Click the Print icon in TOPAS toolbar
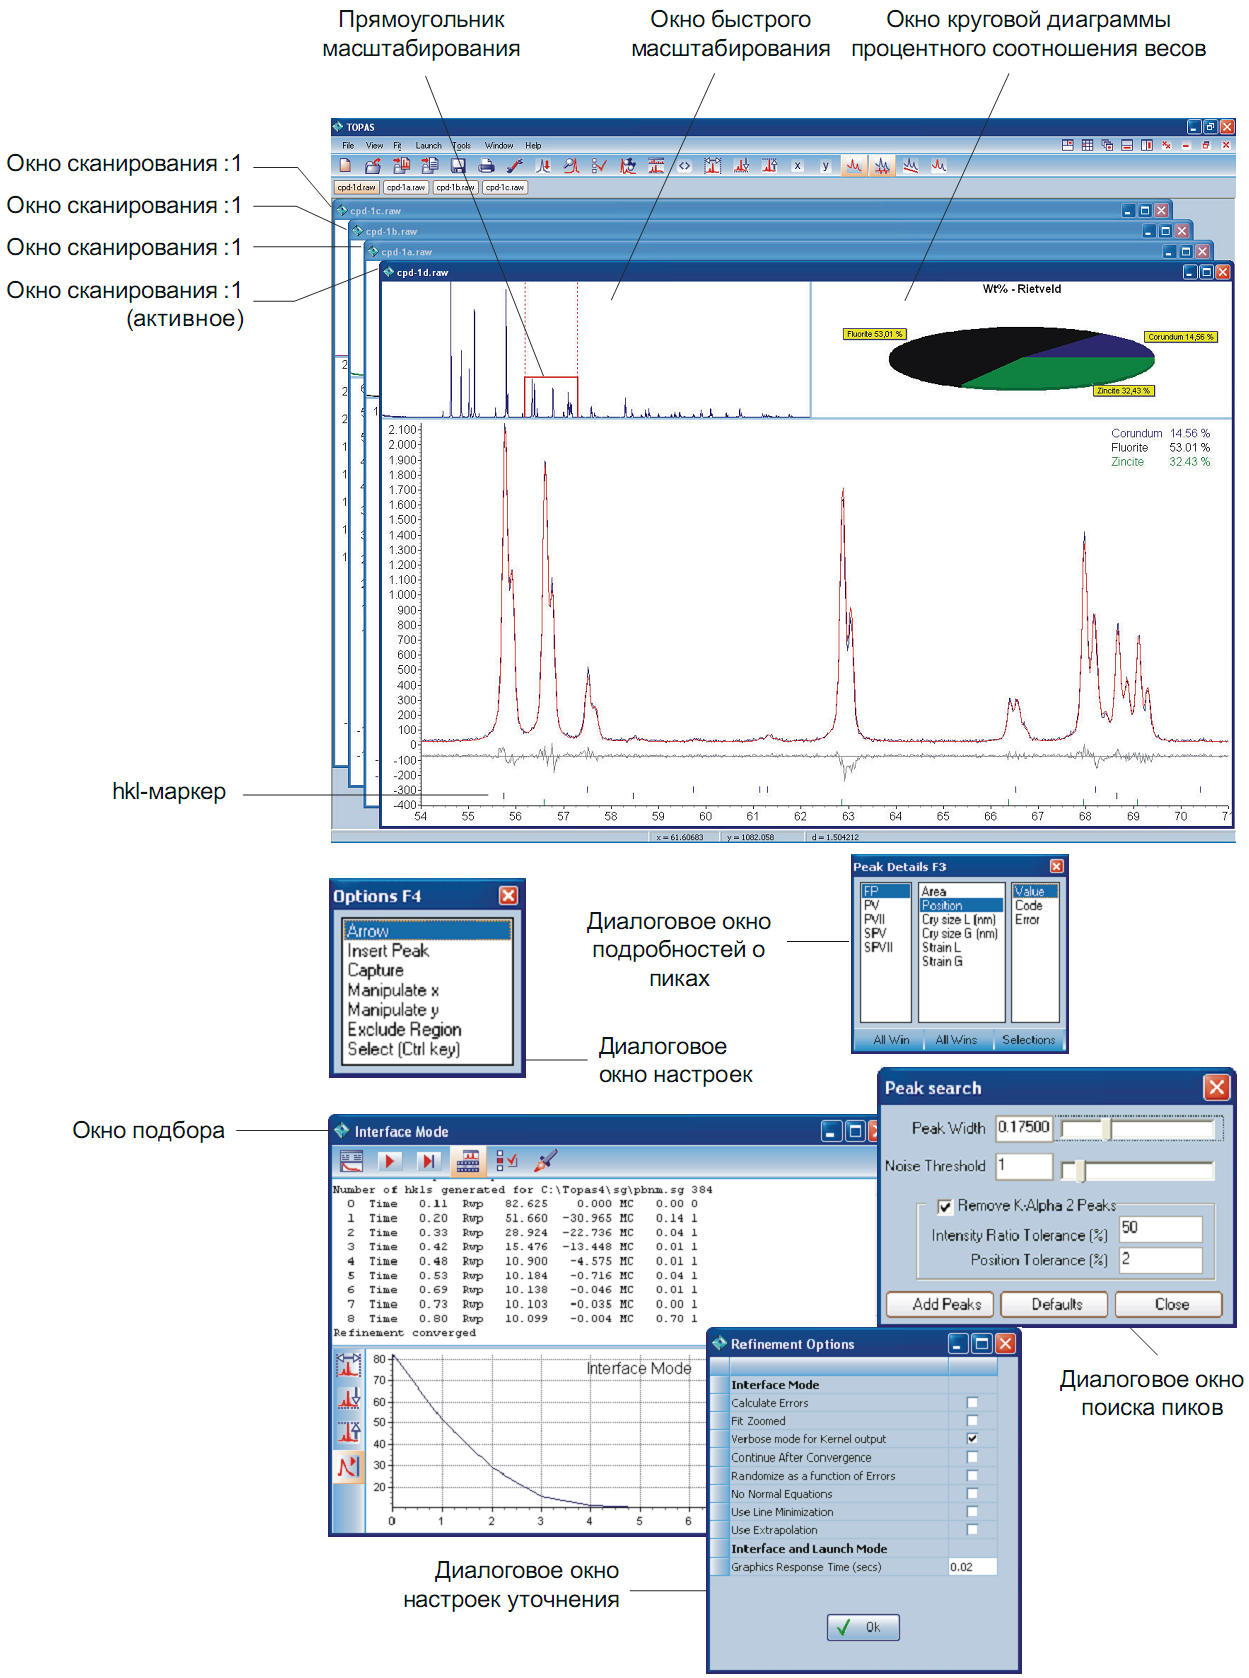Image resolution: width=1249 pixels, height=1678 pixels. click(486, 166)
